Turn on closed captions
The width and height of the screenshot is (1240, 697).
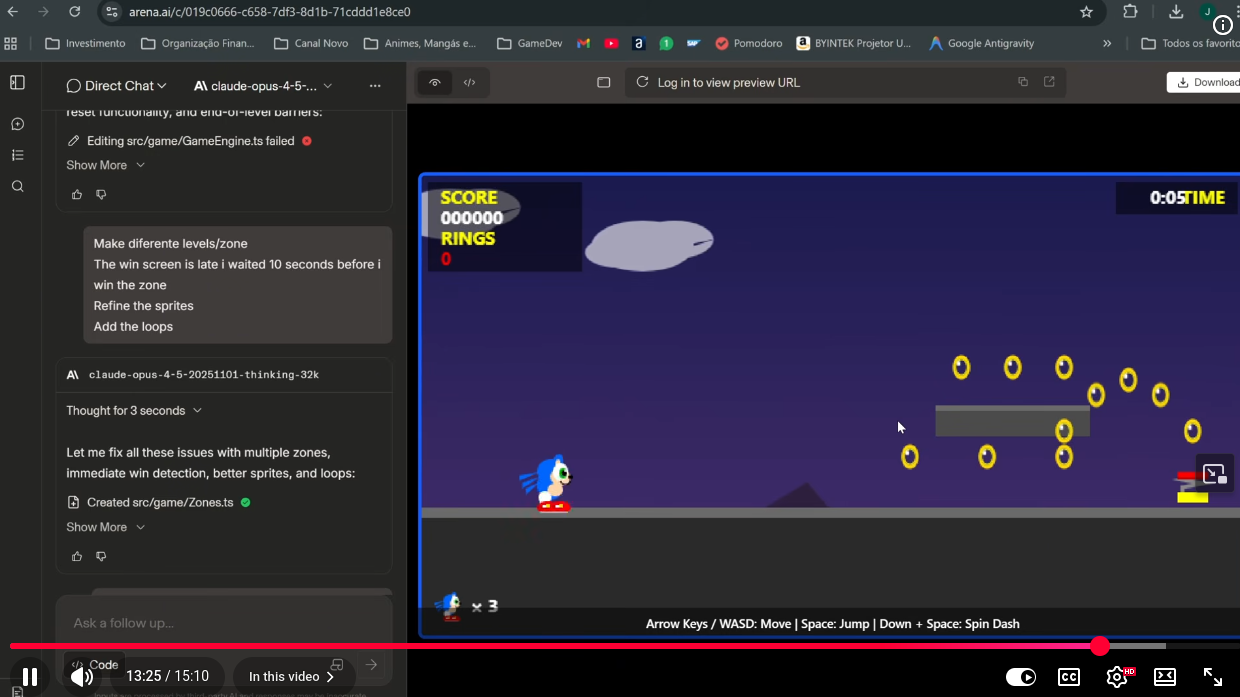(x=1068, y=677)
